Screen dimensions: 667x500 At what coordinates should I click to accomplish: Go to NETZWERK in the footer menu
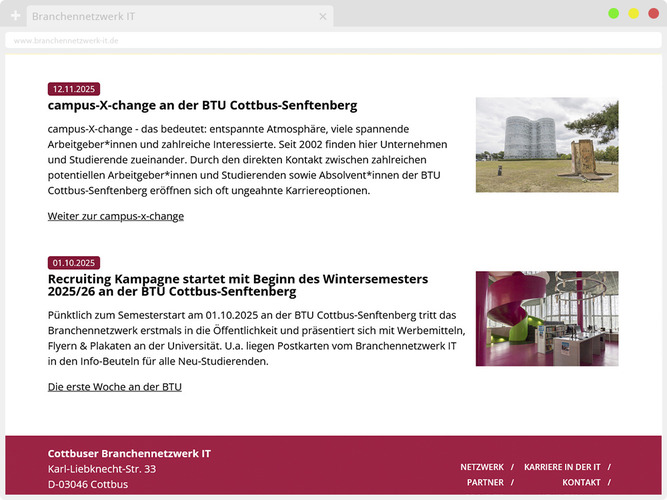click(482, 467)
